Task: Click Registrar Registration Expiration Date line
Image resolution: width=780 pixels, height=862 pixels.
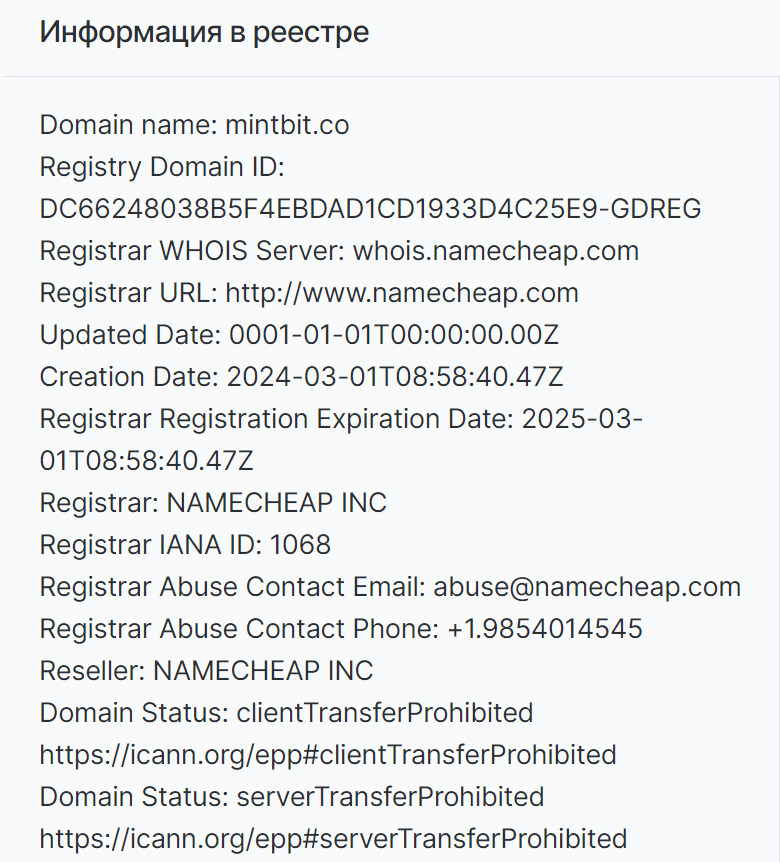Action: pos(341,419)
